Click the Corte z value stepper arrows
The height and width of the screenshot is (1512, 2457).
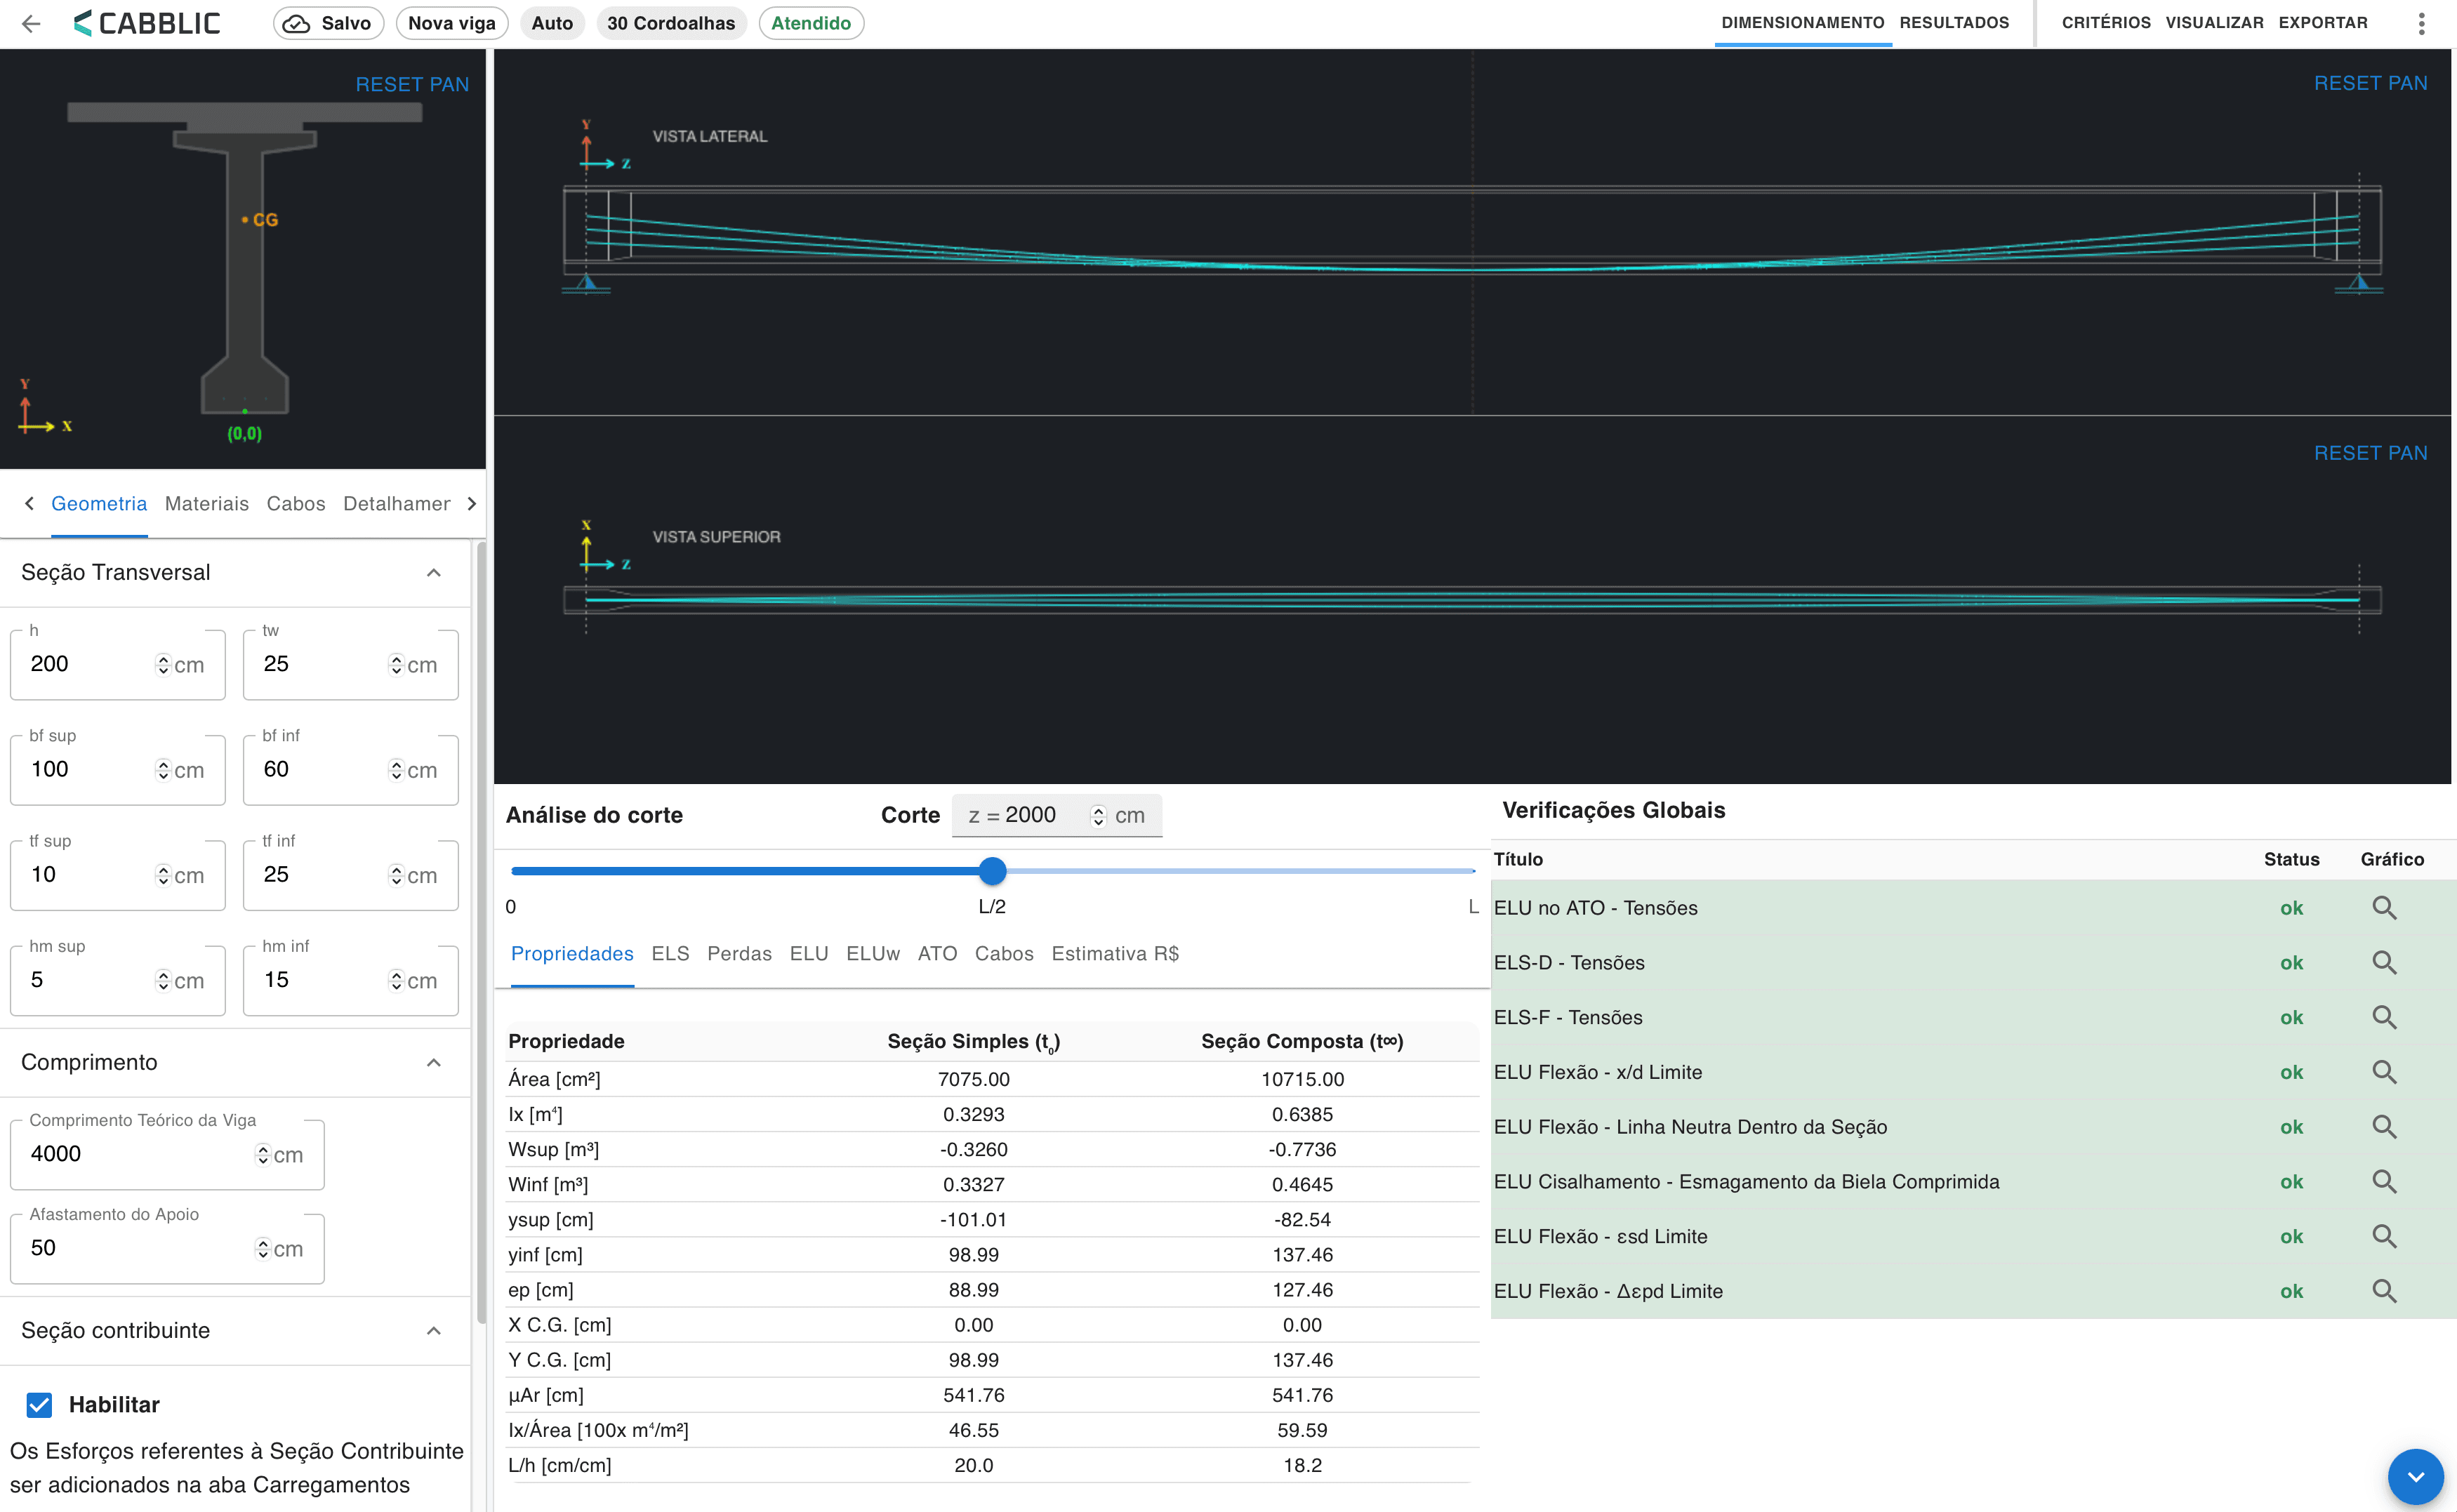coord(1098,816)
